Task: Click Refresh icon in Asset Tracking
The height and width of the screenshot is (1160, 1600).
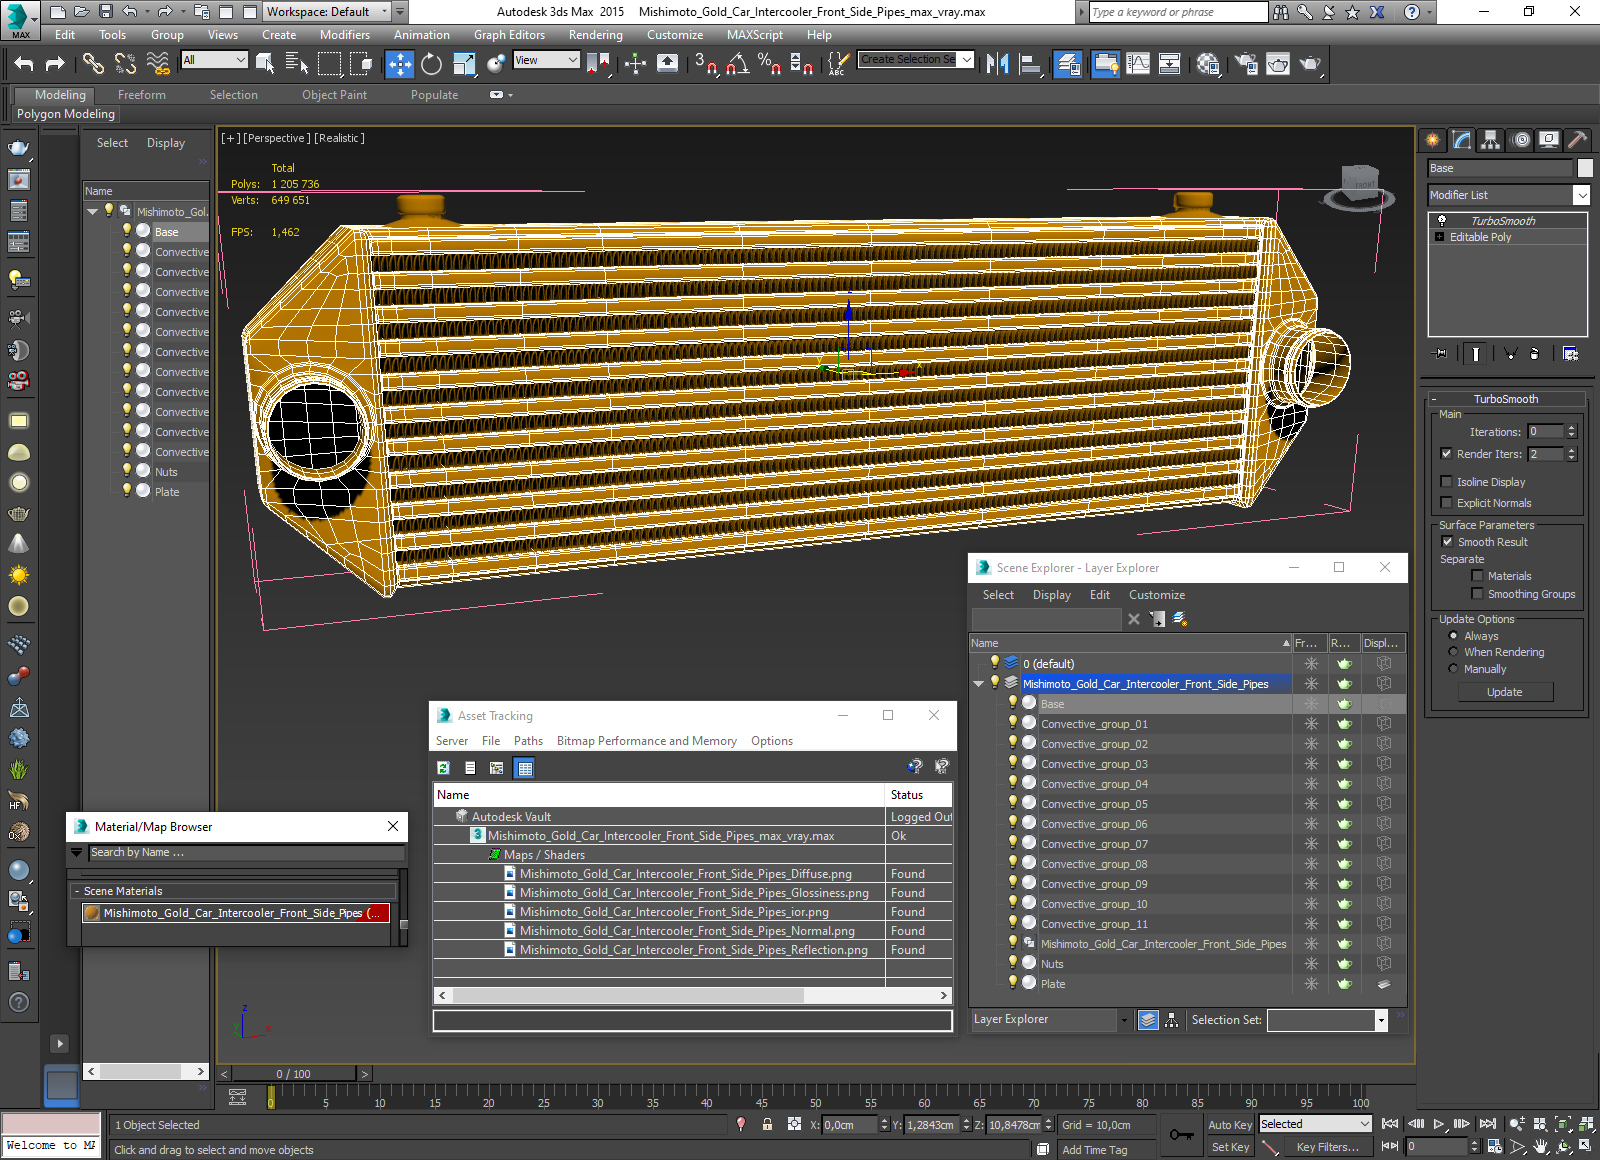Action: [443, 768]
